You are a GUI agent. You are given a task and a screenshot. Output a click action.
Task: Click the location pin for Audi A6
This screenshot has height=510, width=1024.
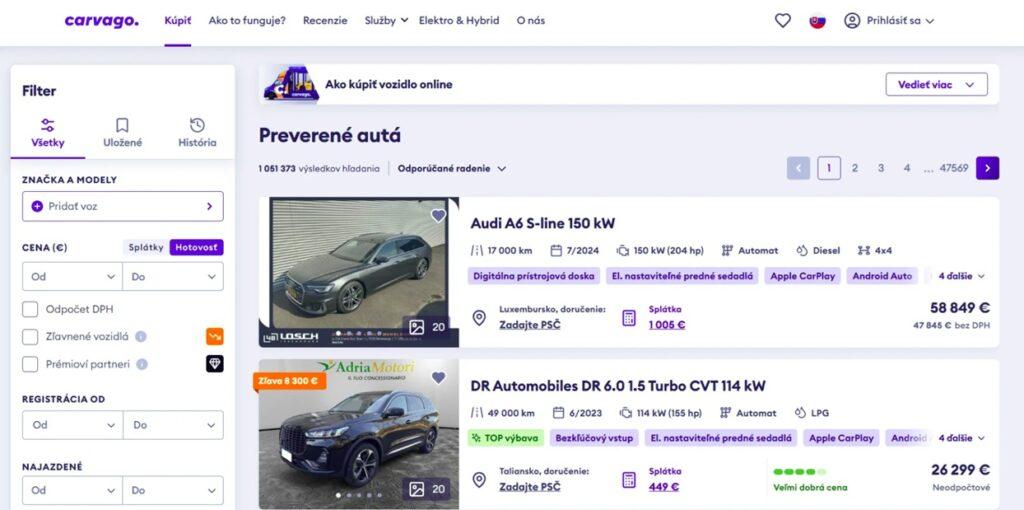(479, 318)
